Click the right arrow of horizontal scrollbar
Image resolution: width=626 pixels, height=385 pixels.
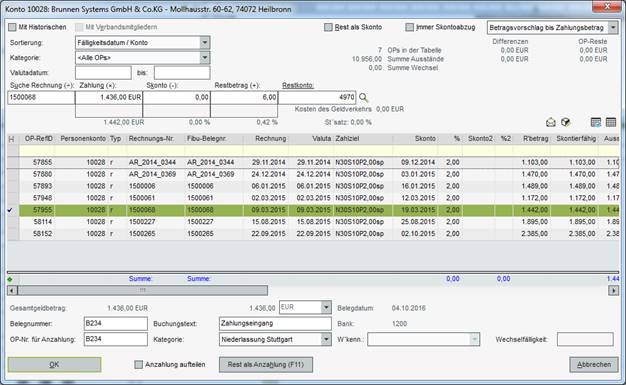pos(613,290)
